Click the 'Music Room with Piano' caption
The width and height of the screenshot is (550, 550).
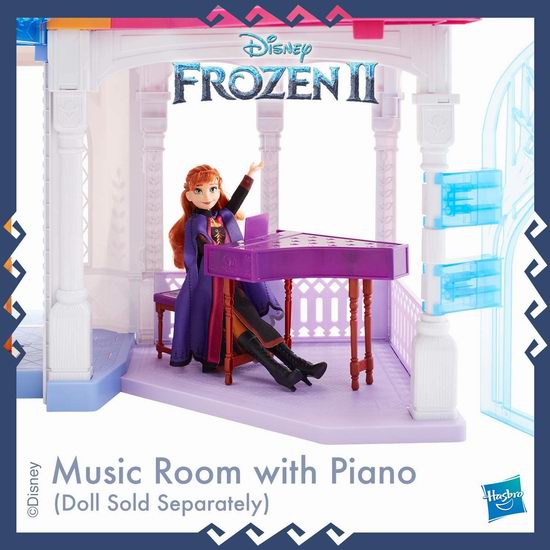pos(234,472)
